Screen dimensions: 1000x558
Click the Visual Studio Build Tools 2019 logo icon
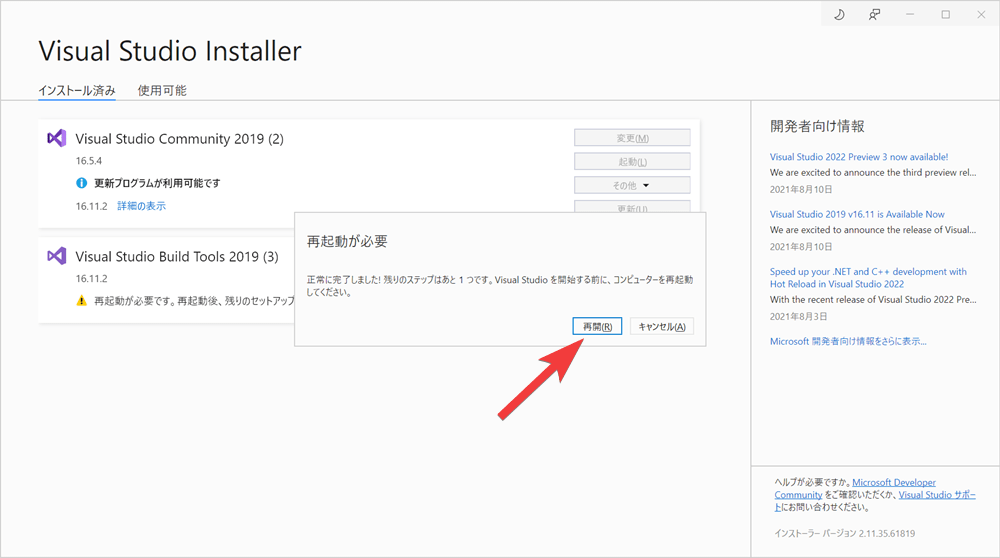tap(57, 256)
